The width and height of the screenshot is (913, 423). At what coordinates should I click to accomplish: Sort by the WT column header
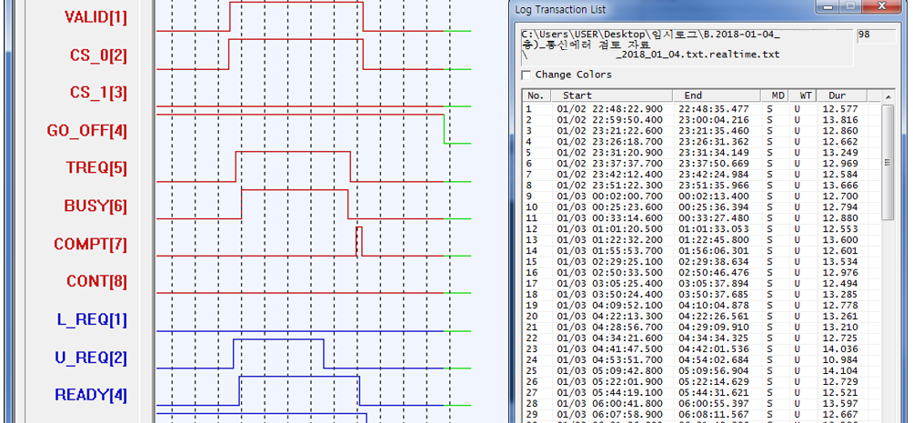[x=803, y=96]
